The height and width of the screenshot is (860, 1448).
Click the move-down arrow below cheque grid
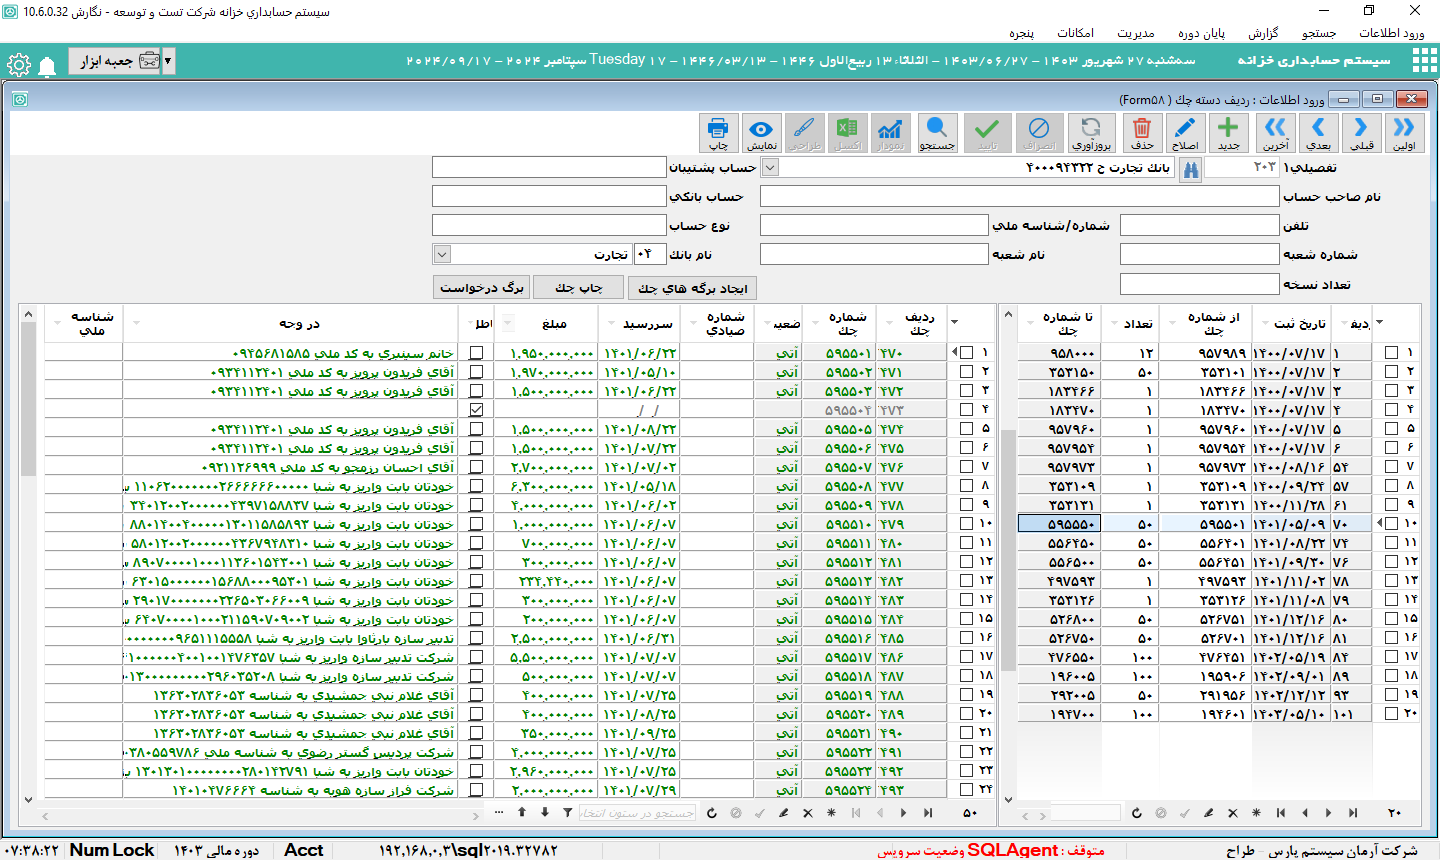545,813
